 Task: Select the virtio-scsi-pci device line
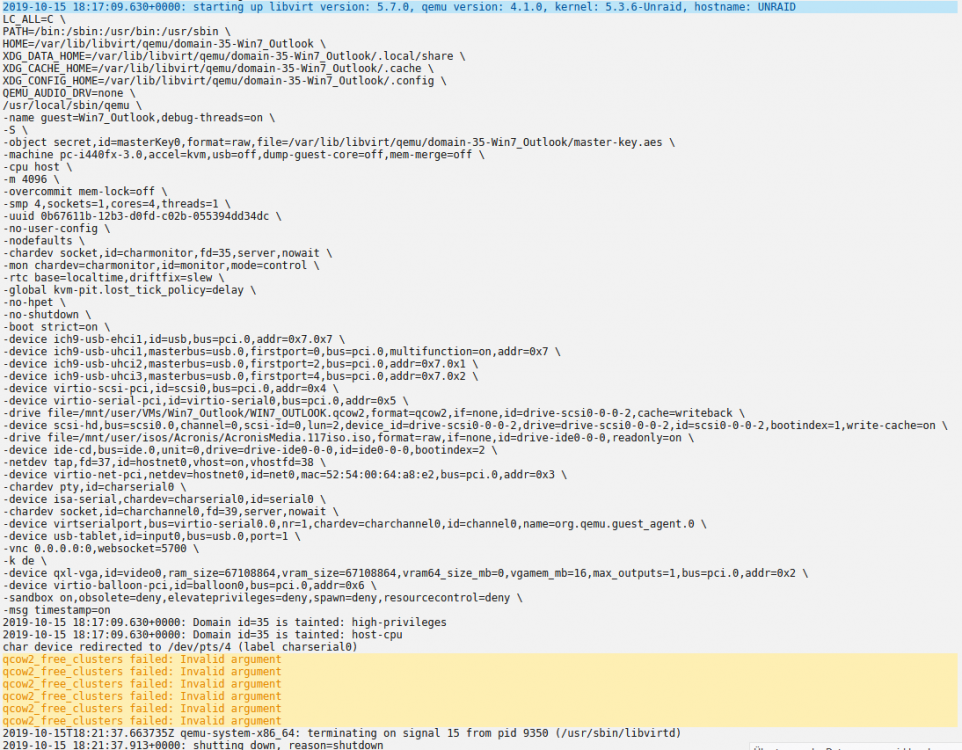[x=171, y=387]
